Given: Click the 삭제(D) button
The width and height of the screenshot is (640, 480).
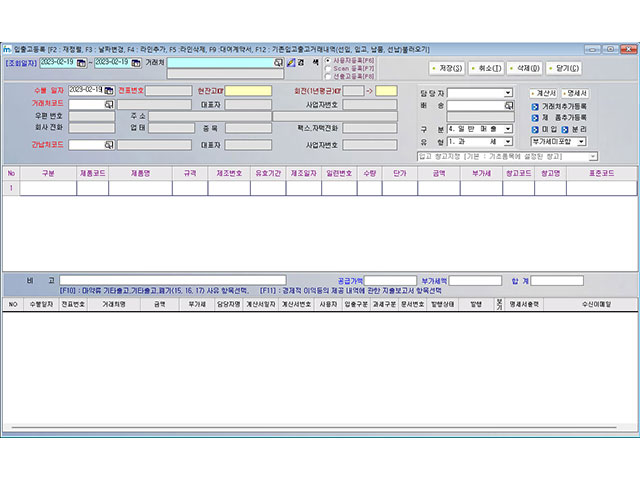Looking at the screenshot, I should tap(525, 68).
